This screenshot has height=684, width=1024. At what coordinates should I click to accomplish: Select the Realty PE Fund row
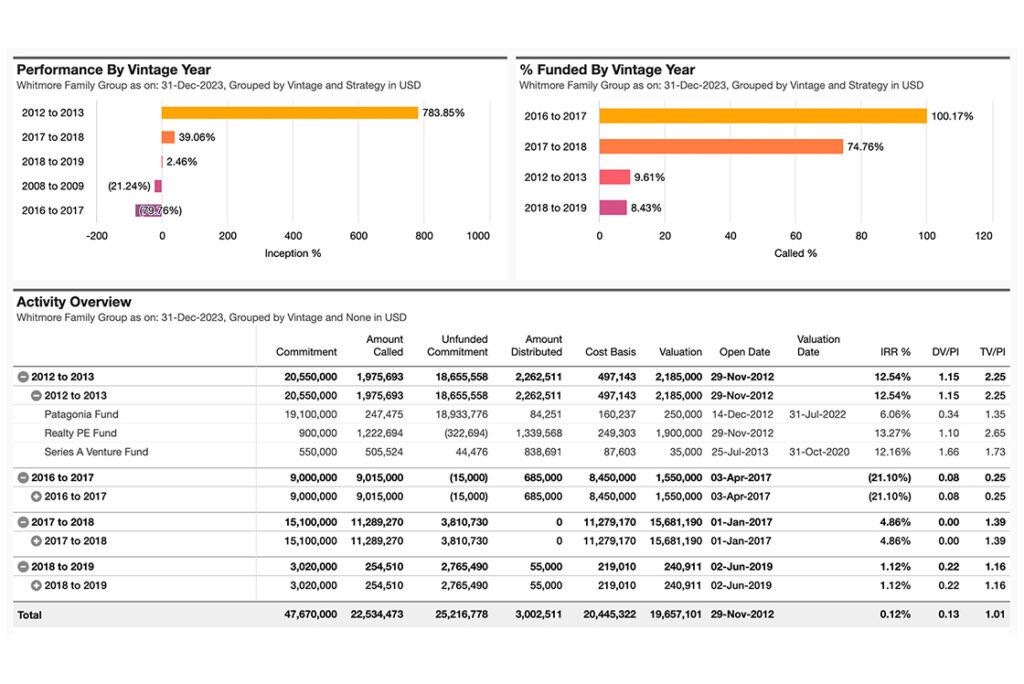tap(79, 433)
